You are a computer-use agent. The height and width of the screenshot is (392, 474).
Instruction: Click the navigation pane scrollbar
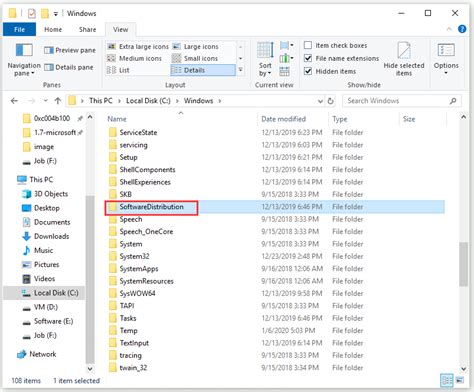(90, 279)
